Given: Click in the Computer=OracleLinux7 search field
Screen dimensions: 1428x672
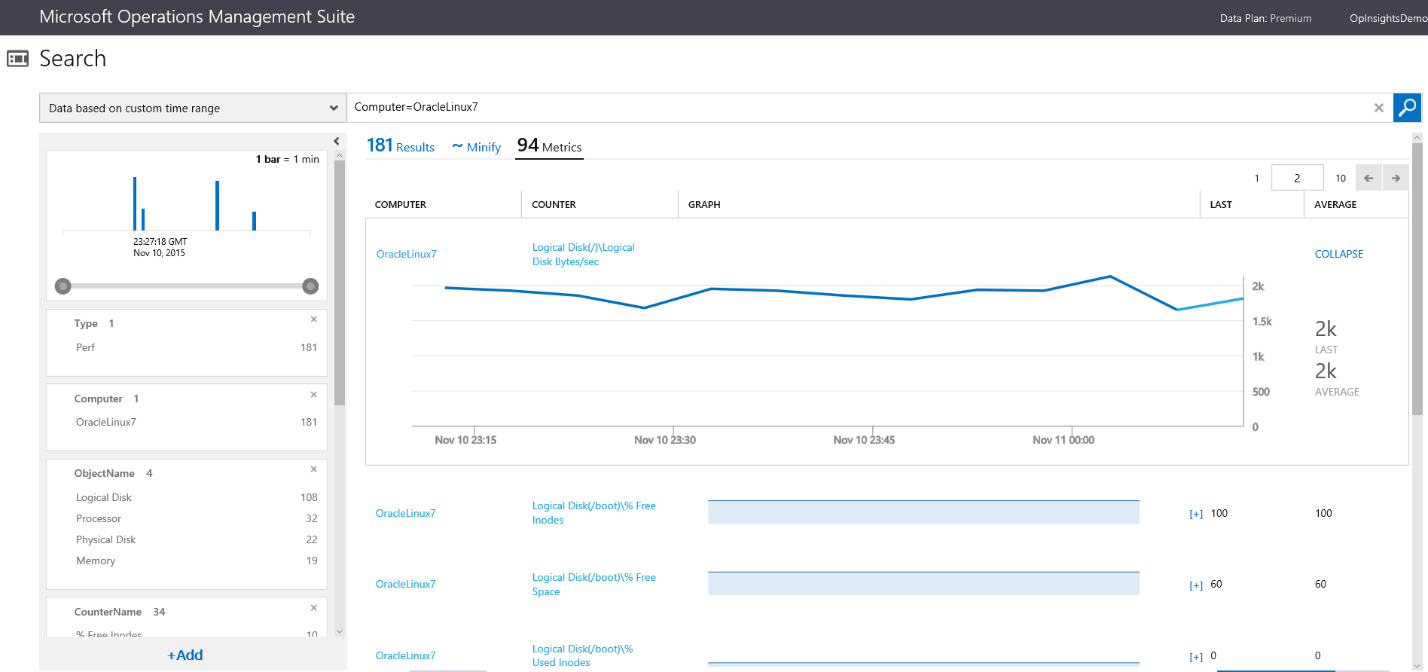Looking at the screenshot, I should (x=858, y=107).
